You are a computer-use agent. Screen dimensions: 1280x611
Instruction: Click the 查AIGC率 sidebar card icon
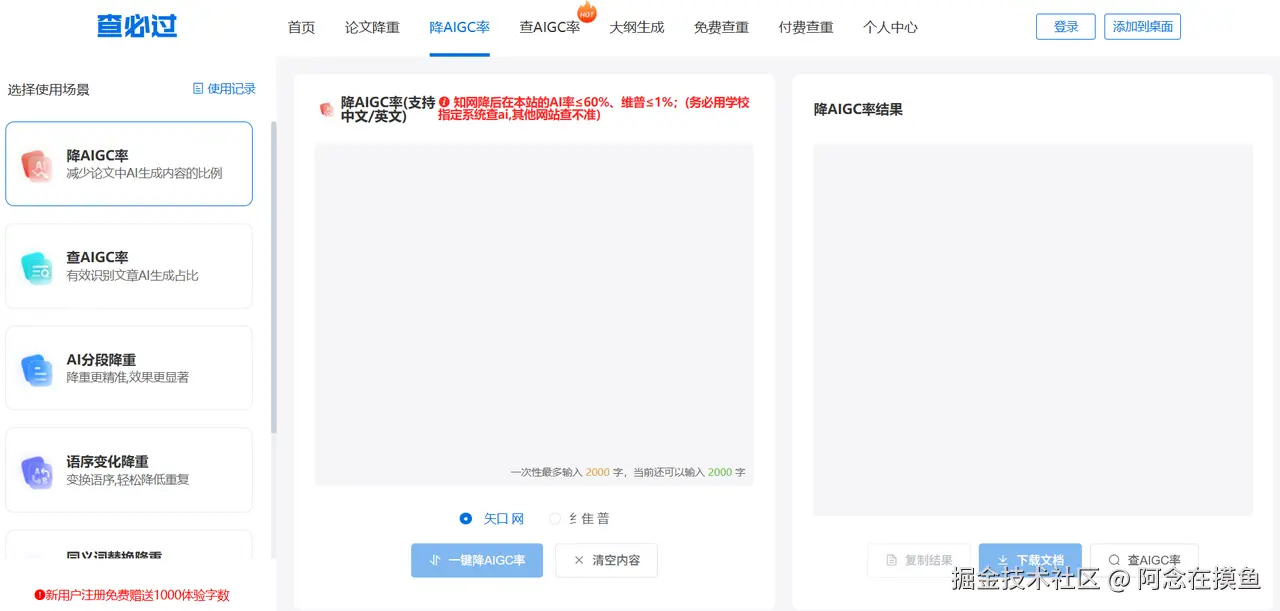pos(37,267)
